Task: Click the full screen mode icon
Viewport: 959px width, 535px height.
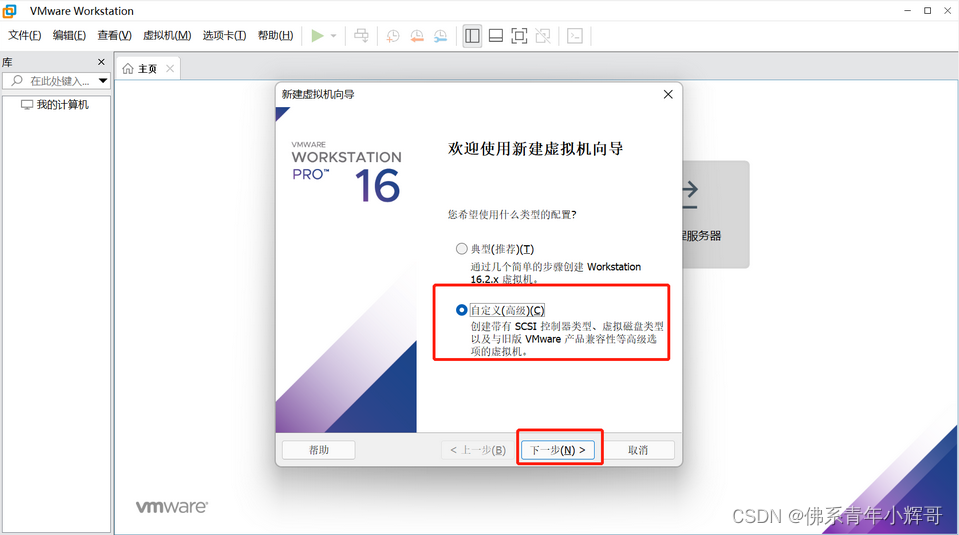Action: tap(519, 36)
